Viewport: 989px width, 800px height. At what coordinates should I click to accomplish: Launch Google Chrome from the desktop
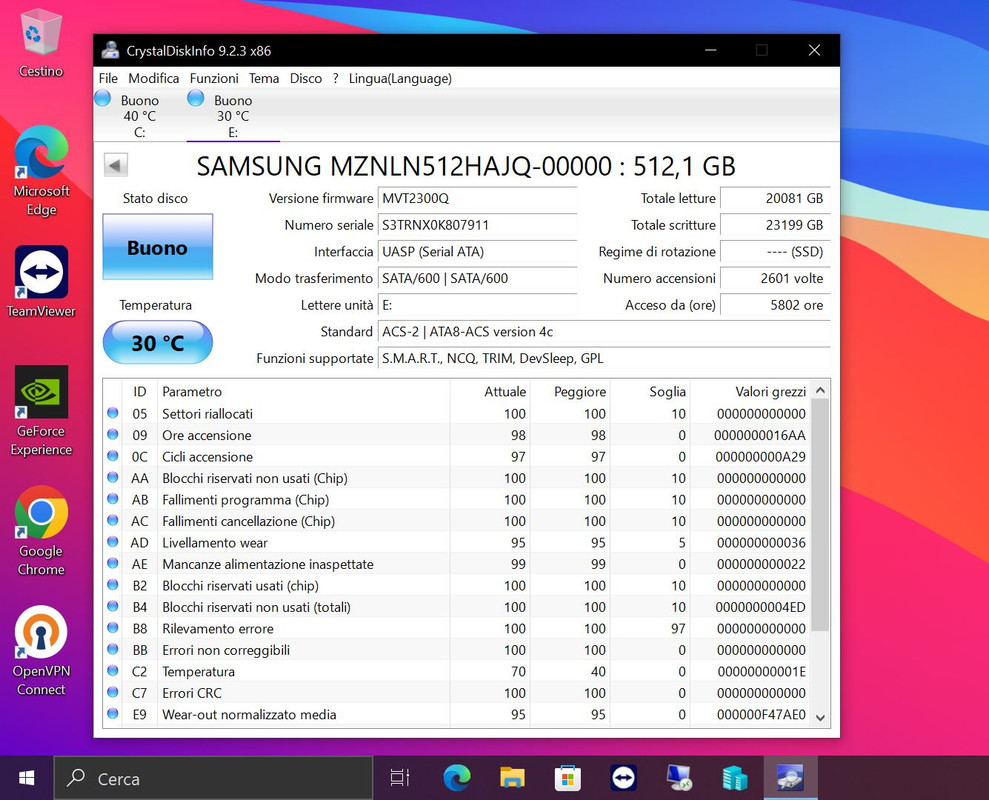[41, 531]
